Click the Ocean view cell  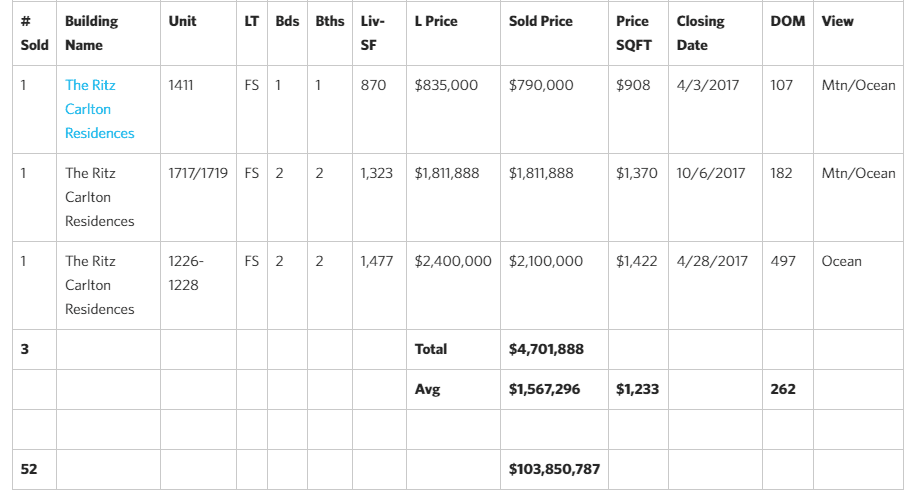(841, 261)
